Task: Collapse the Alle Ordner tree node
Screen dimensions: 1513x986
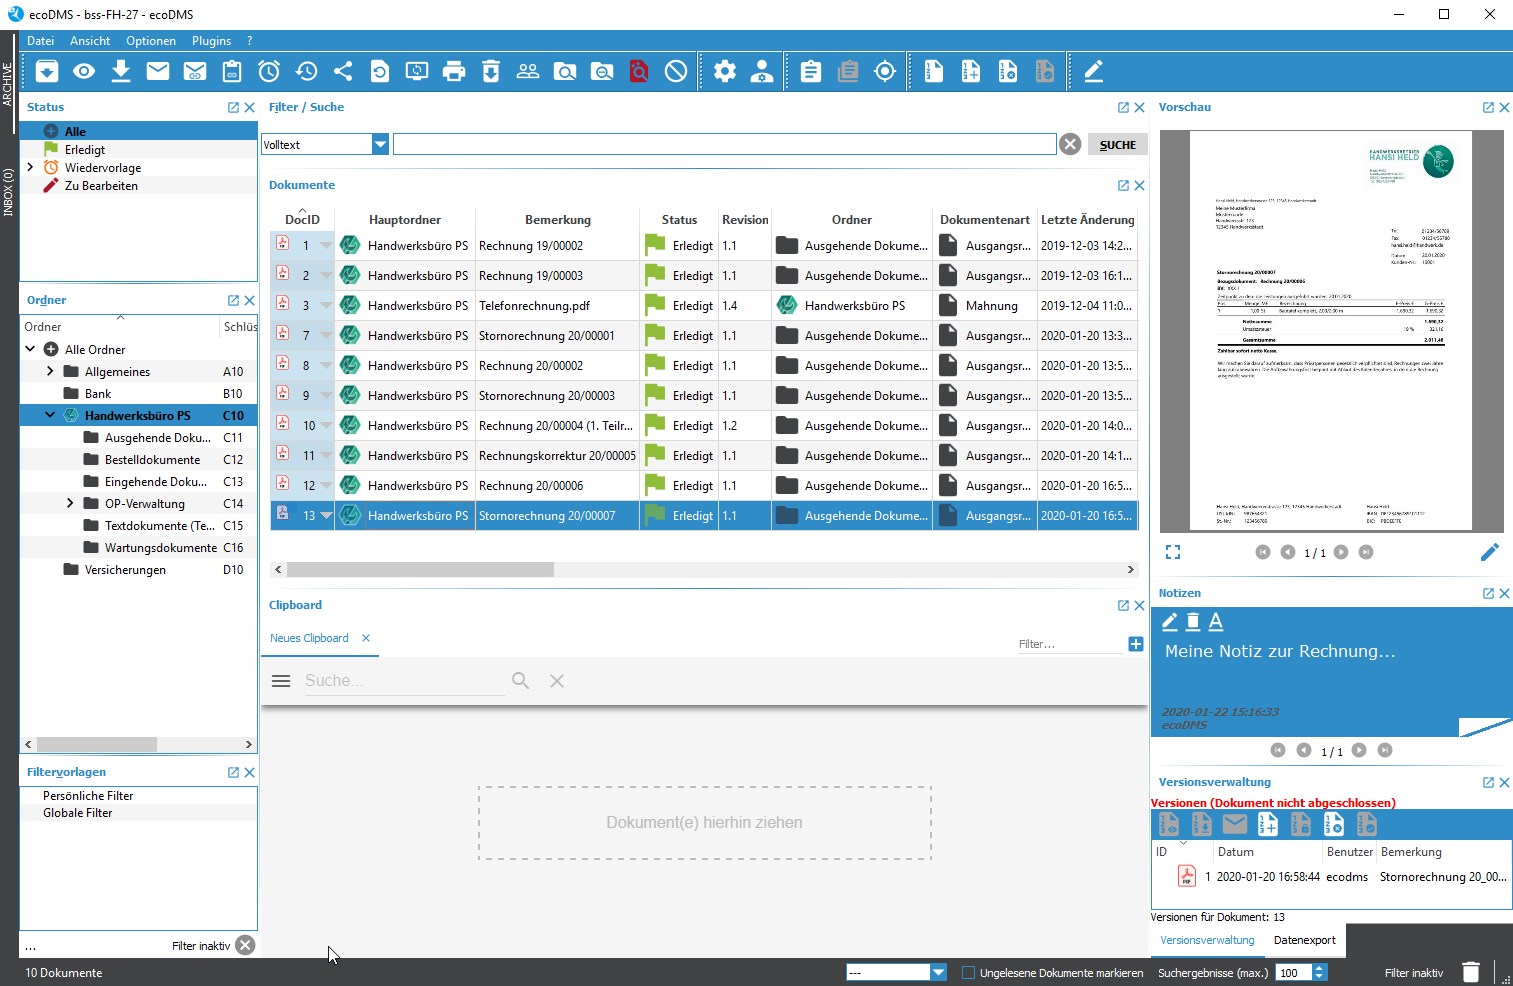Action: pyautogui.click(x=30, y=349)
